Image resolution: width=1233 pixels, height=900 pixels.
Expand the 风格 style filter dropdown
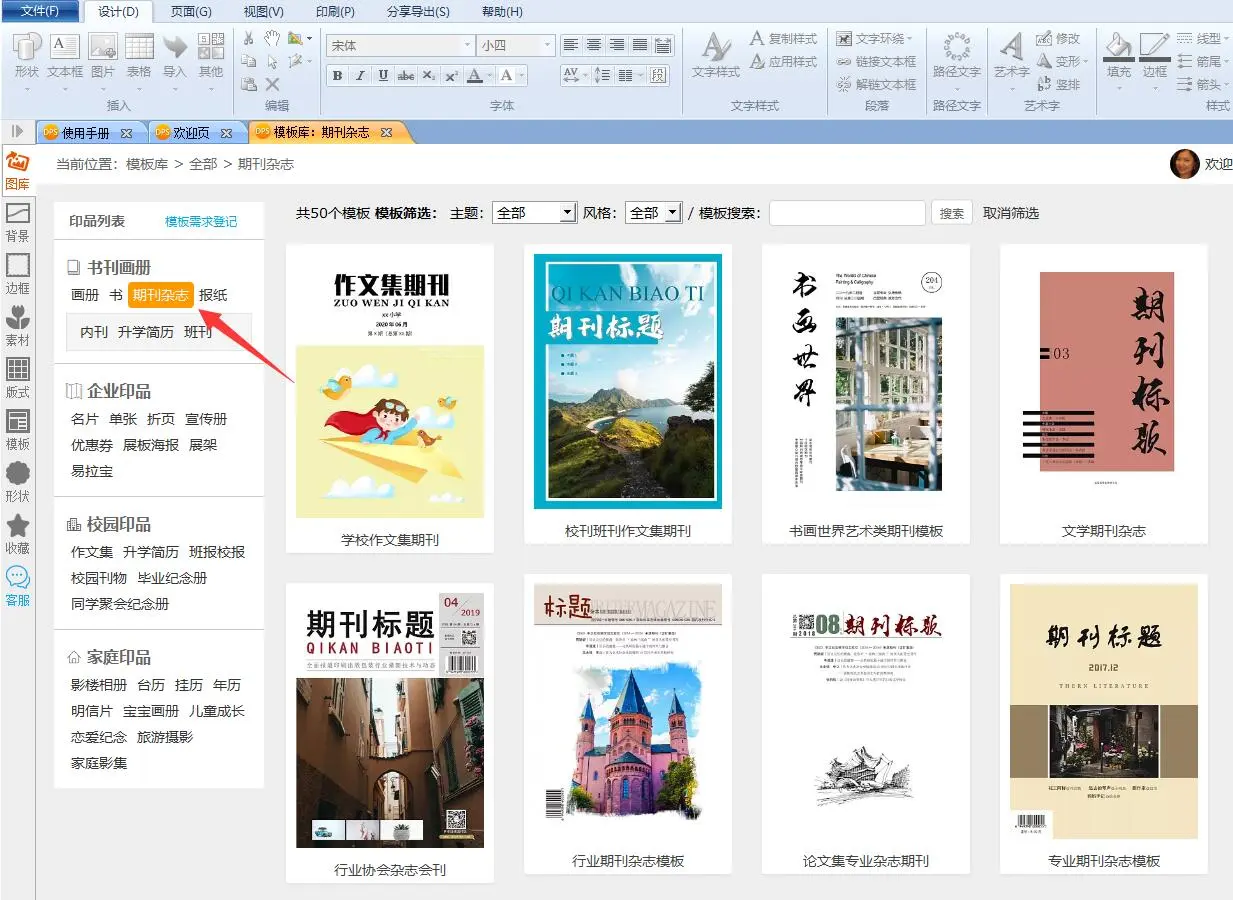click(672, 213)
